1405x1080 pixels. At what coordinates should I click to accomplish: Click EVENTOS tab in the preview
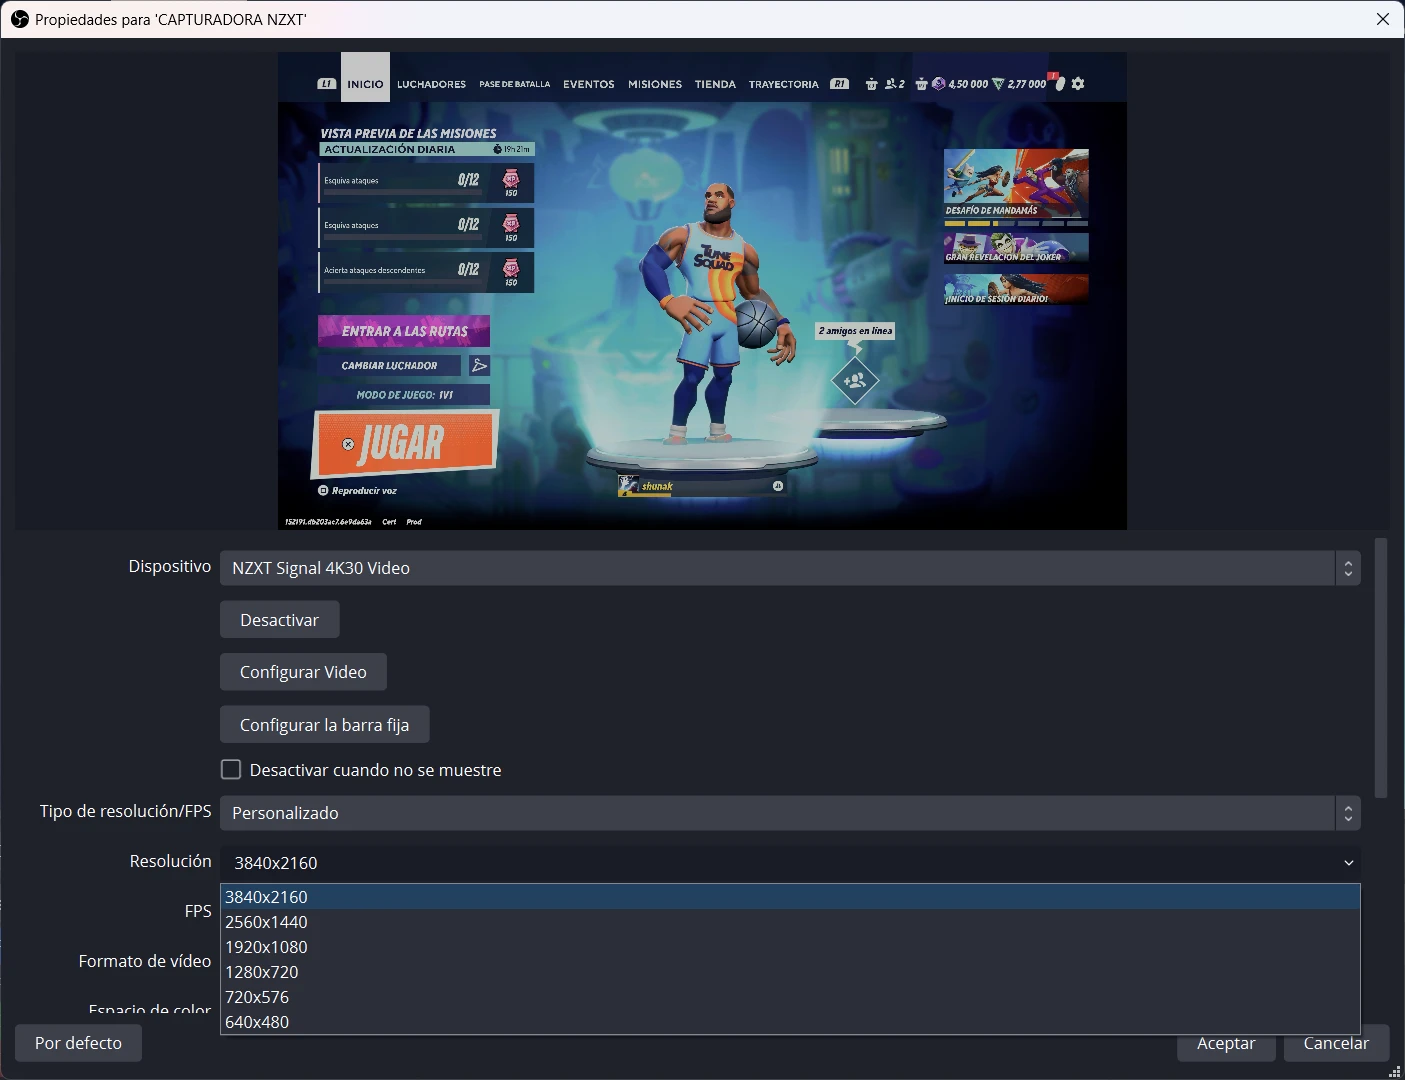point(588,84)
